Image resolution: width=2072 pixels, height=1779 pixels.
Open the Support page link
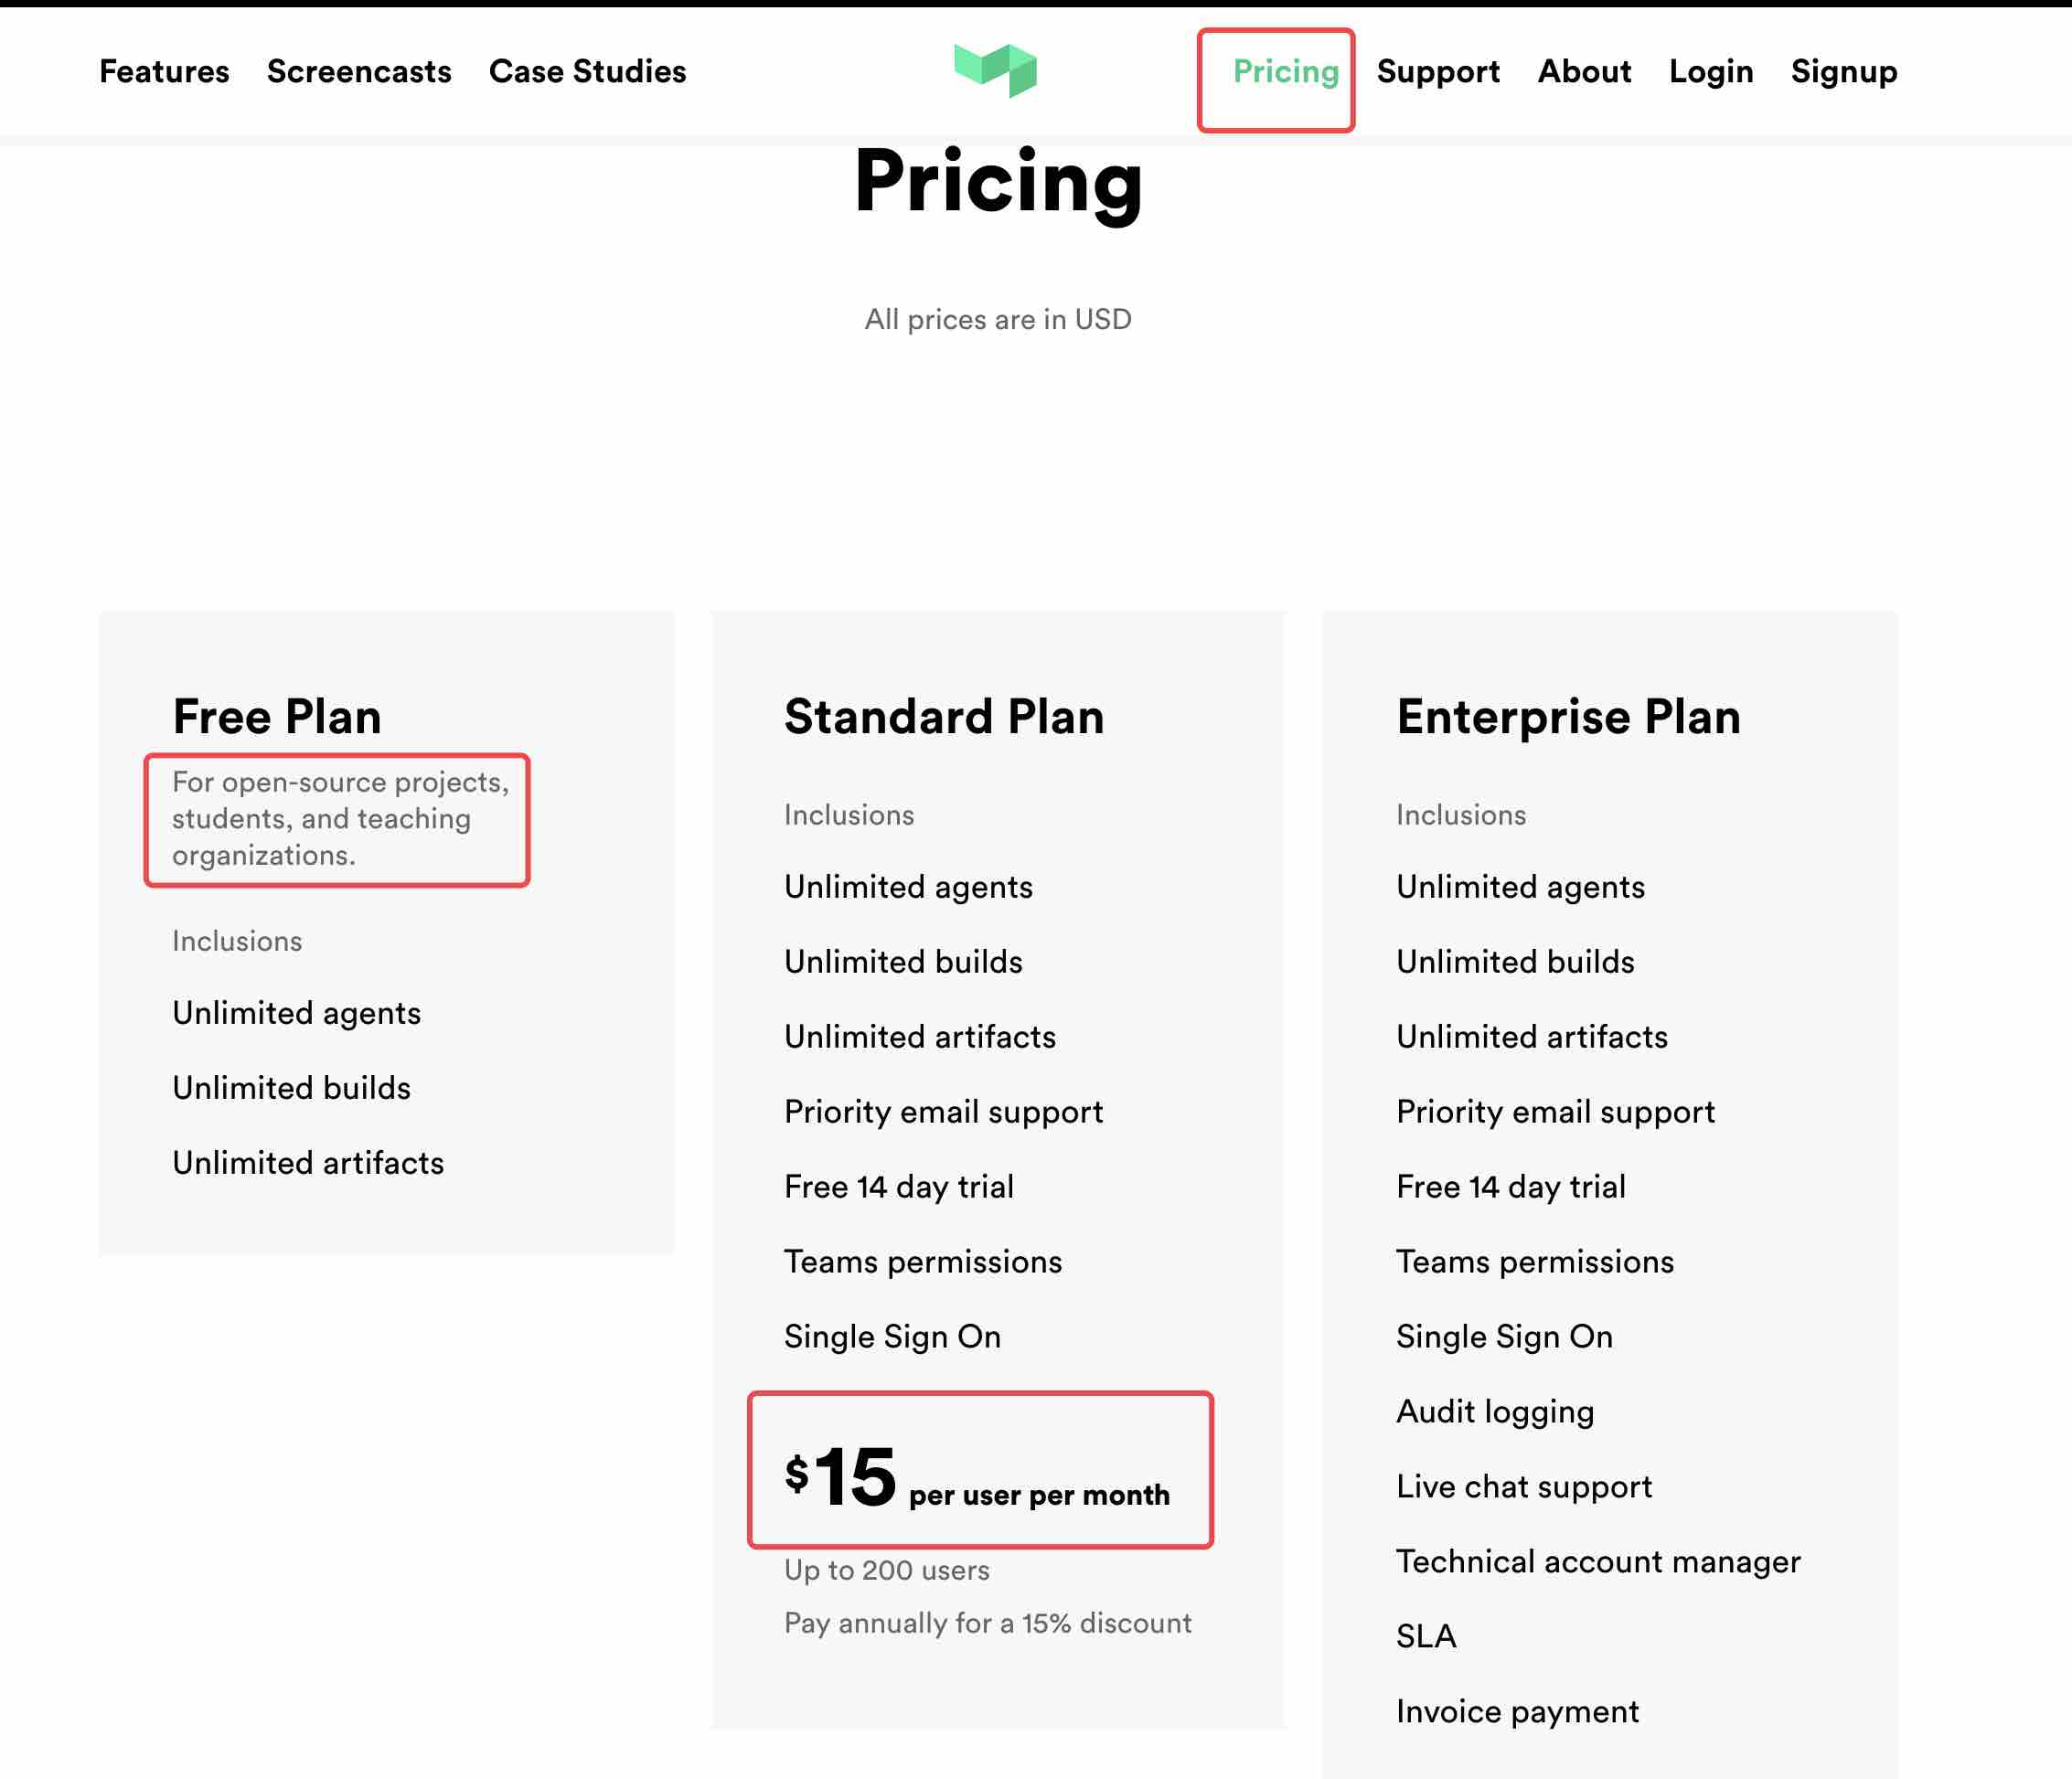pos(1437,72)
